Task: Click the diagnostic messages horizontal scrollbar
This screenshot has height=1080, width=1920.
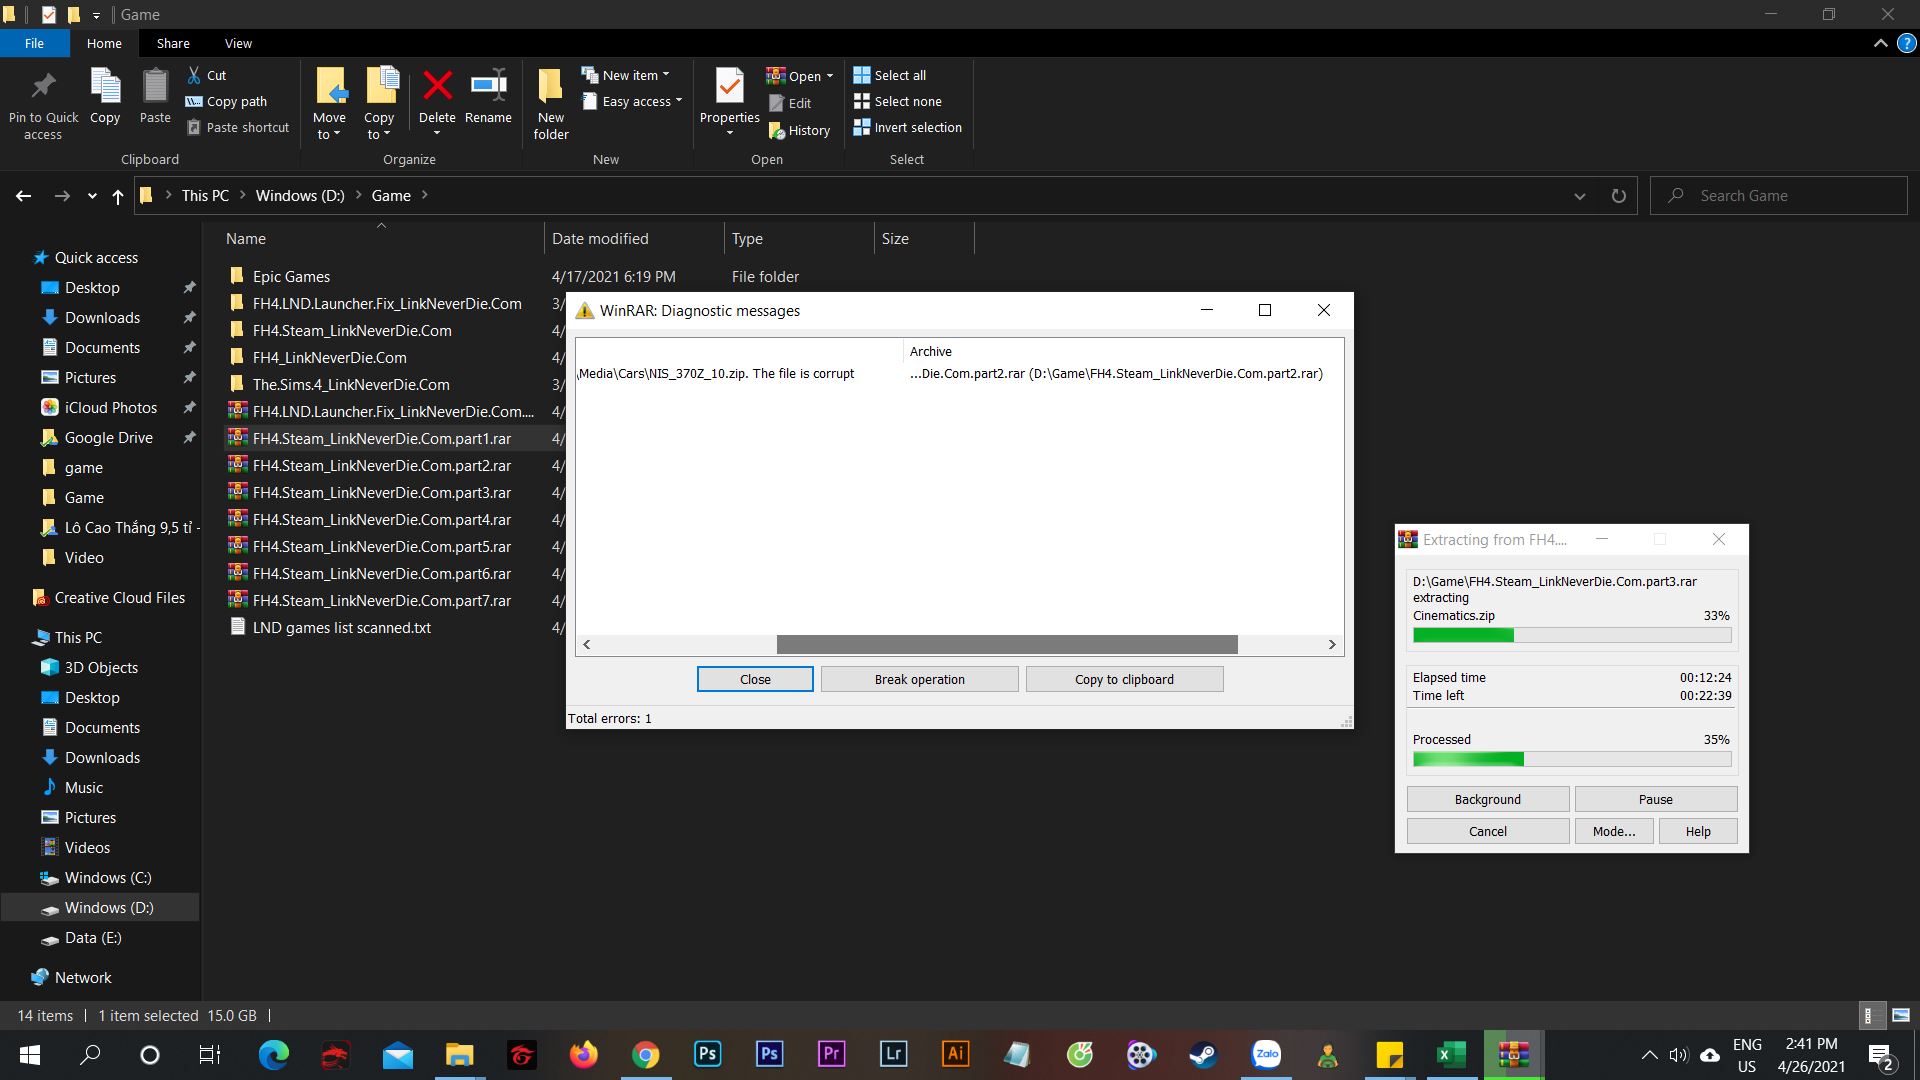Action: [x=1006, y=645]
